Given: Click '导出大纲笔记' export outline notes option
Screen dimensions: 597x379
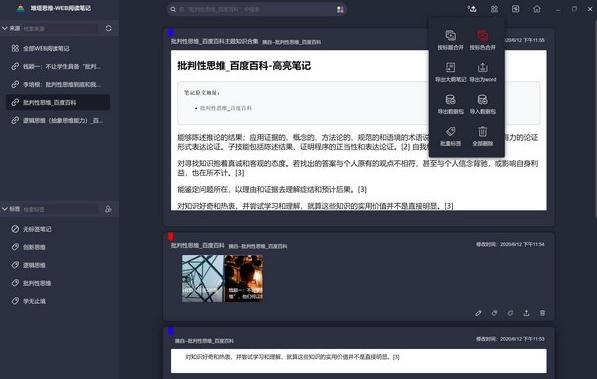Looking at the screenshot, I should (x=450, y=72).
